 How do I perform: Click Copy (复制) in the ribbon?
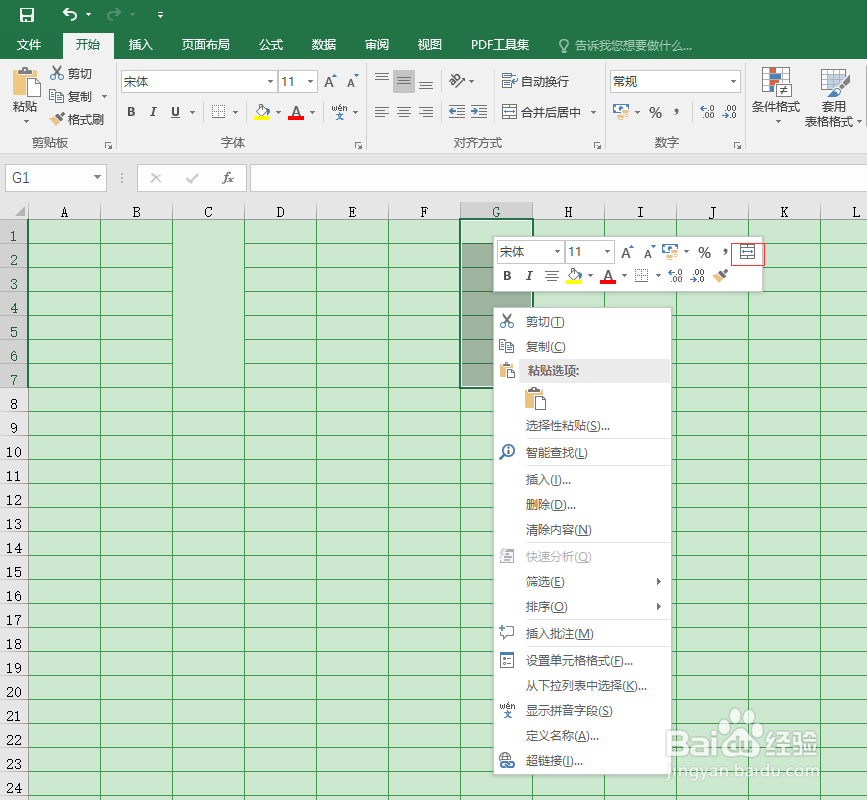tap(71, 96)
